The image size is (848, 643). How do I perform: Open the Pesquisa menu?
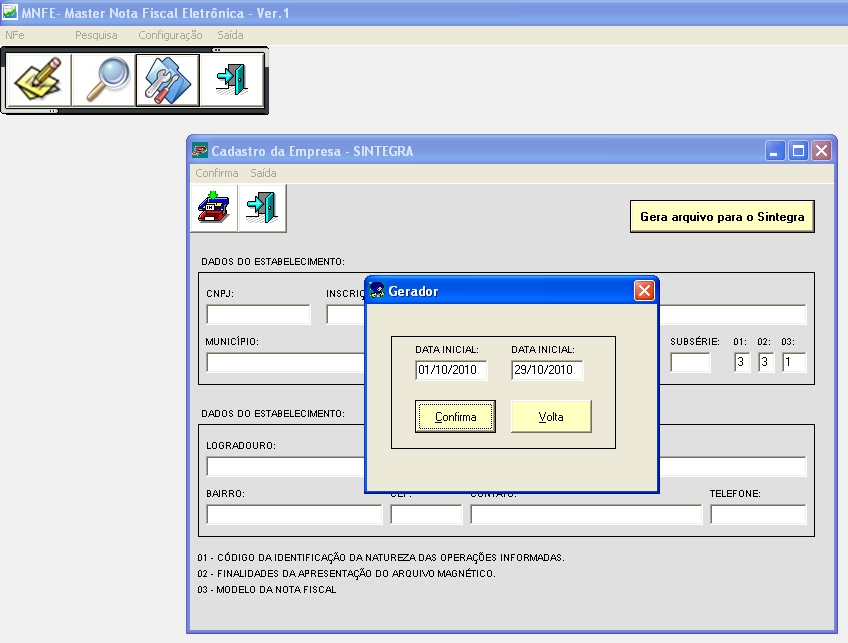96,35
